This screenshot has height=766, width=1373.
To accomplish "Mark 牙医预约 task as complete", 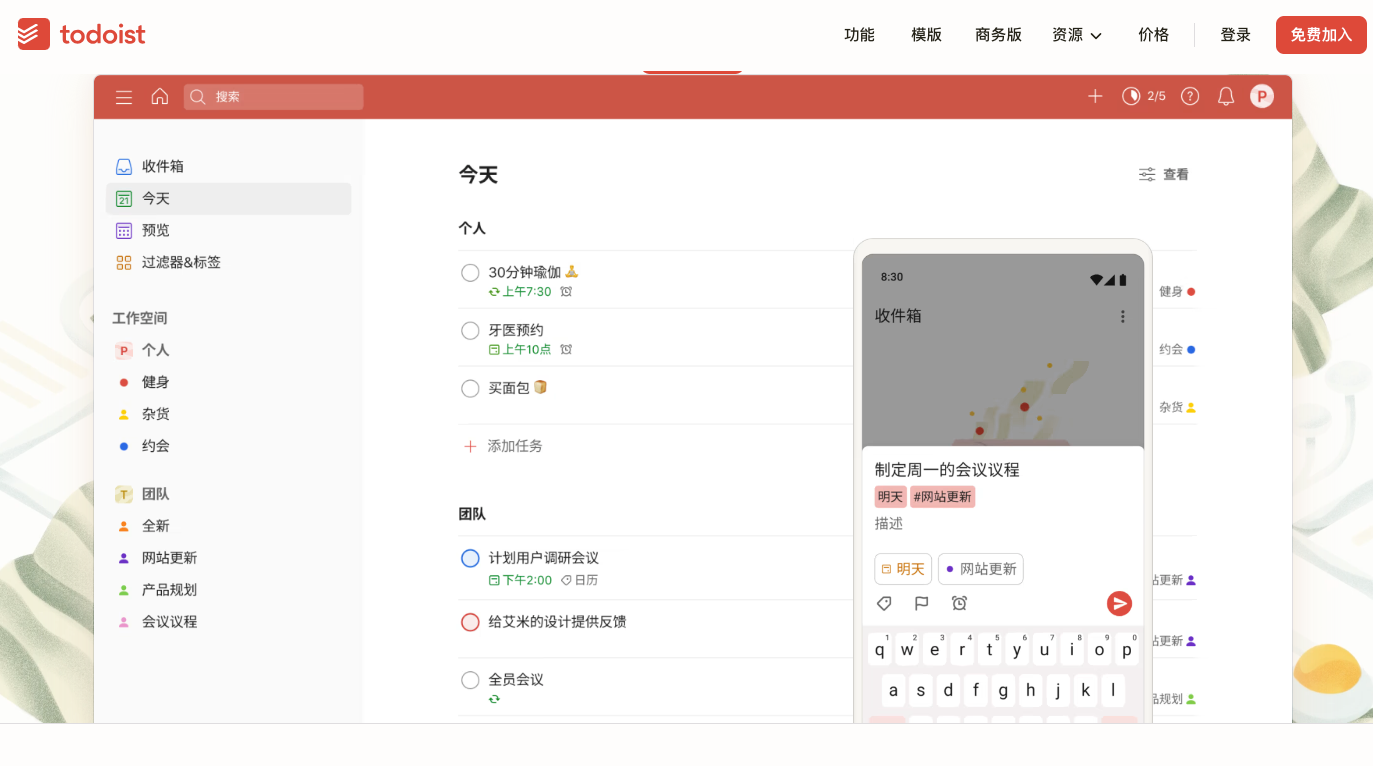I will pos(470,331).
